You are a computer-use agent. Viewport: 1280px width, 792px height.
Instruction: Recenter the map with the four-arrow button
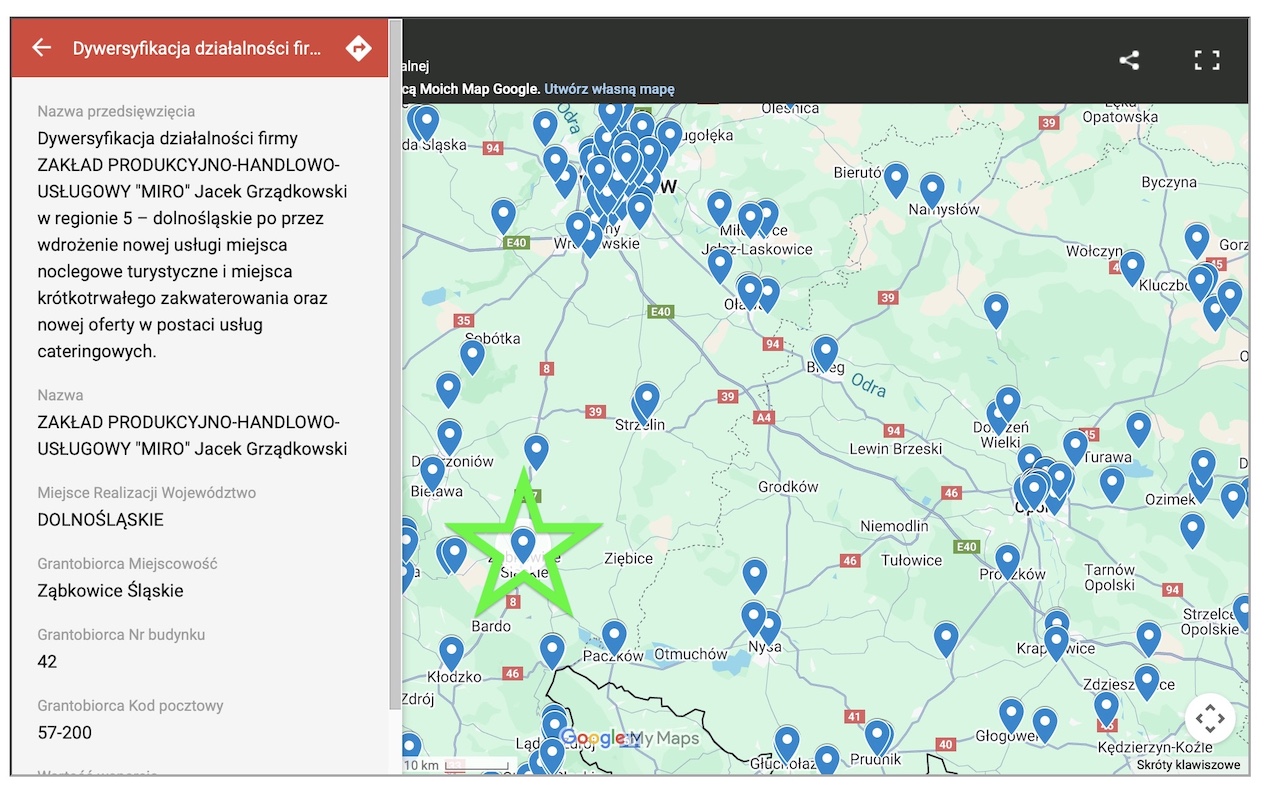1210,718
